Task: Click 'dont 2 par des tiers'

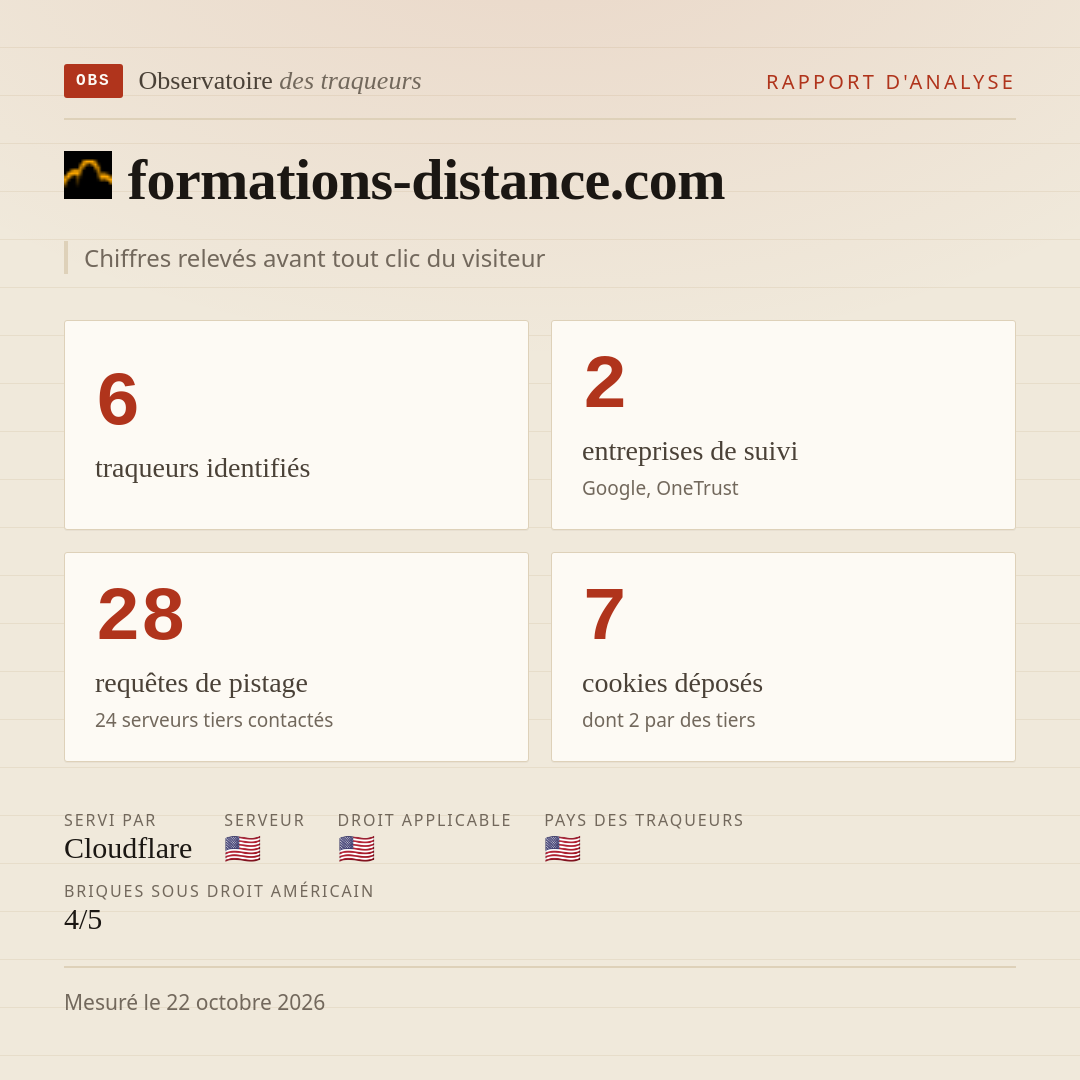Action: (669, 720)
